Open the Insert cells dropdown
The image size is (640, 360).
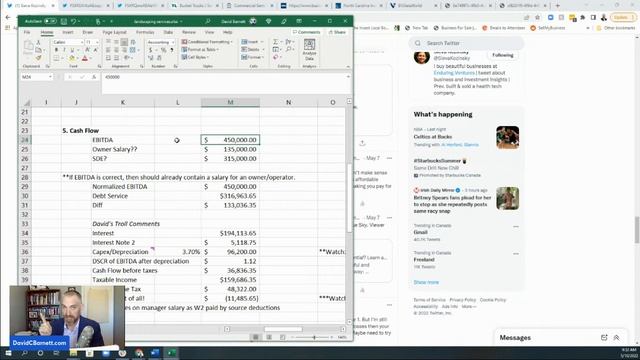point(251,42)
